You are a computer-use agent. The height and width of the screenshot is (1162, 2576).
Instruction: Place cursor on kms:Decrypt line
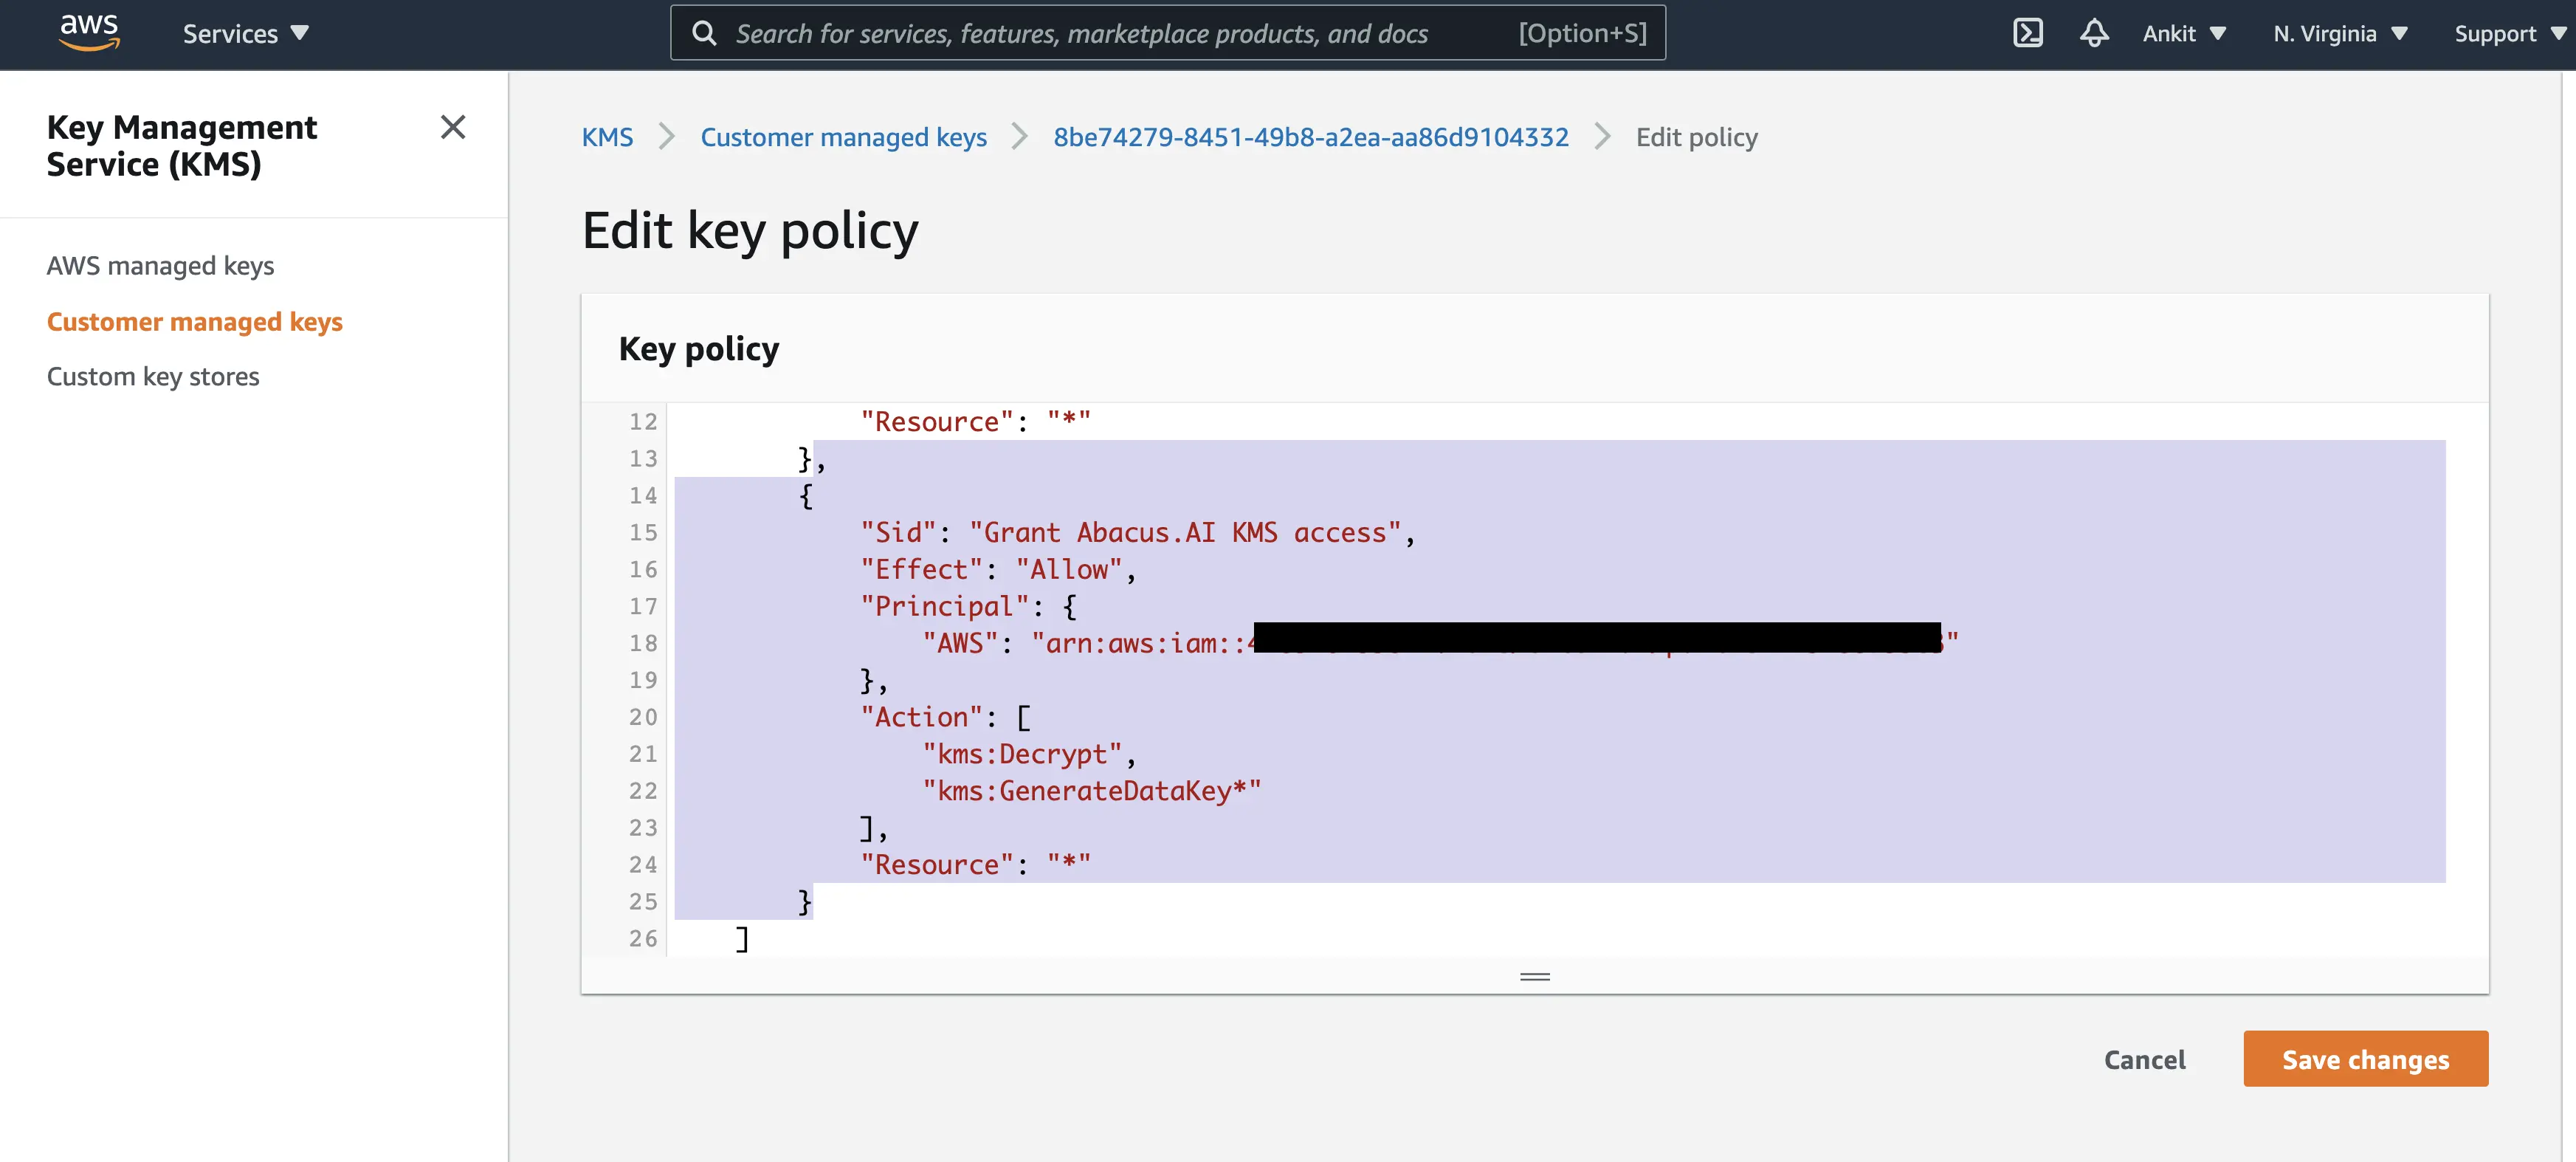click(x=1028, y=753)
